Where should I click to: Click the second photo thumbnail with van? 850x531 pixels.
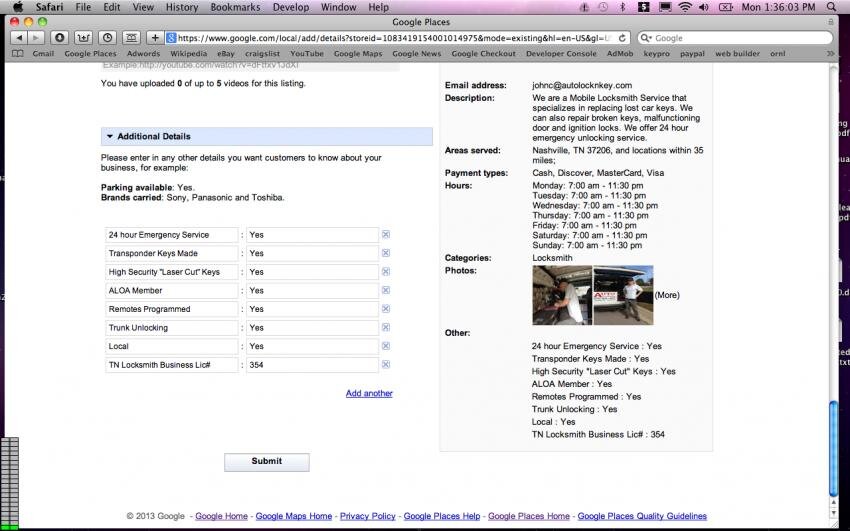point(623,295)
